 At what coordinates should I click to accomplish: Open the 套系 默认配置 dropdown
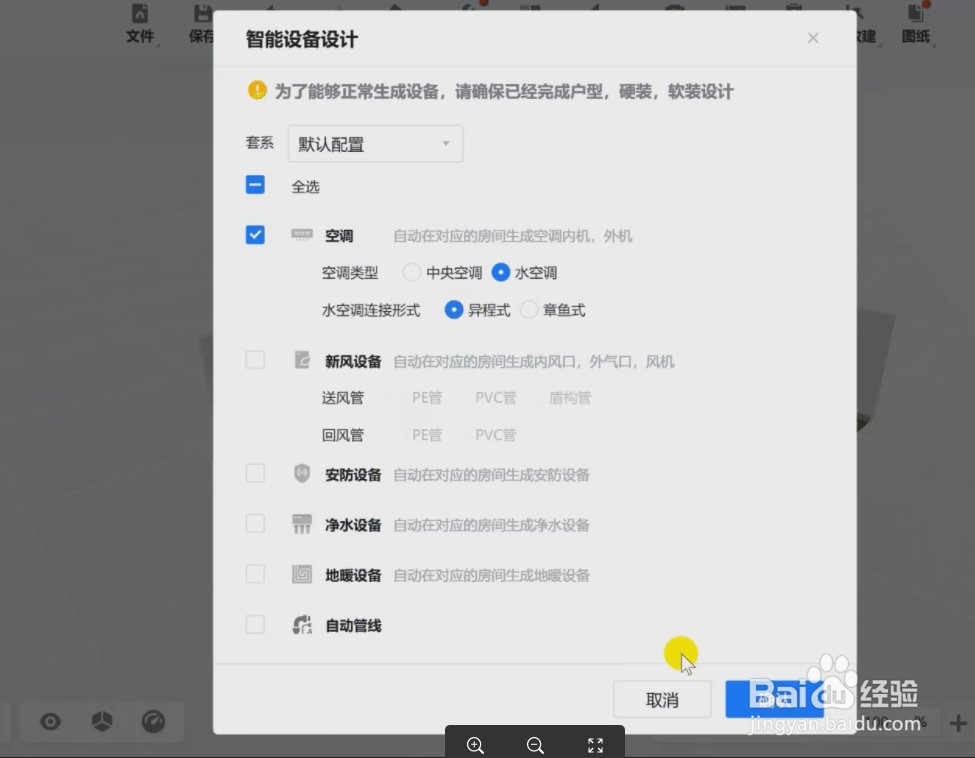tap(375, 144)
